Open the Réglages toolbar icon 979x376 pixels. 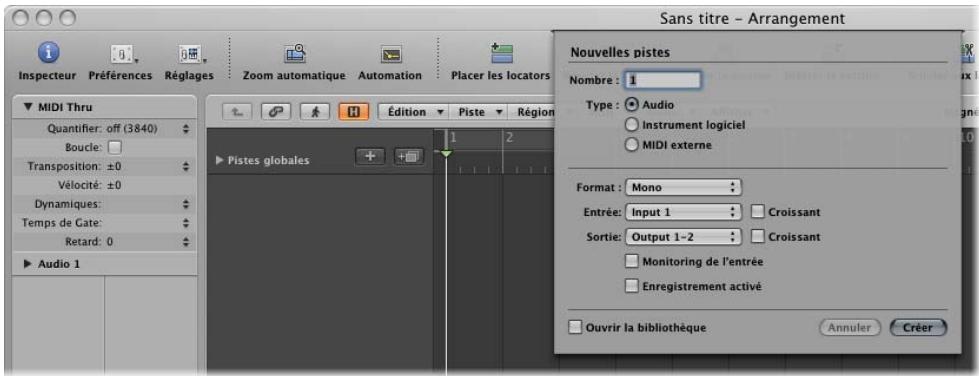click(x=188, y=54)
